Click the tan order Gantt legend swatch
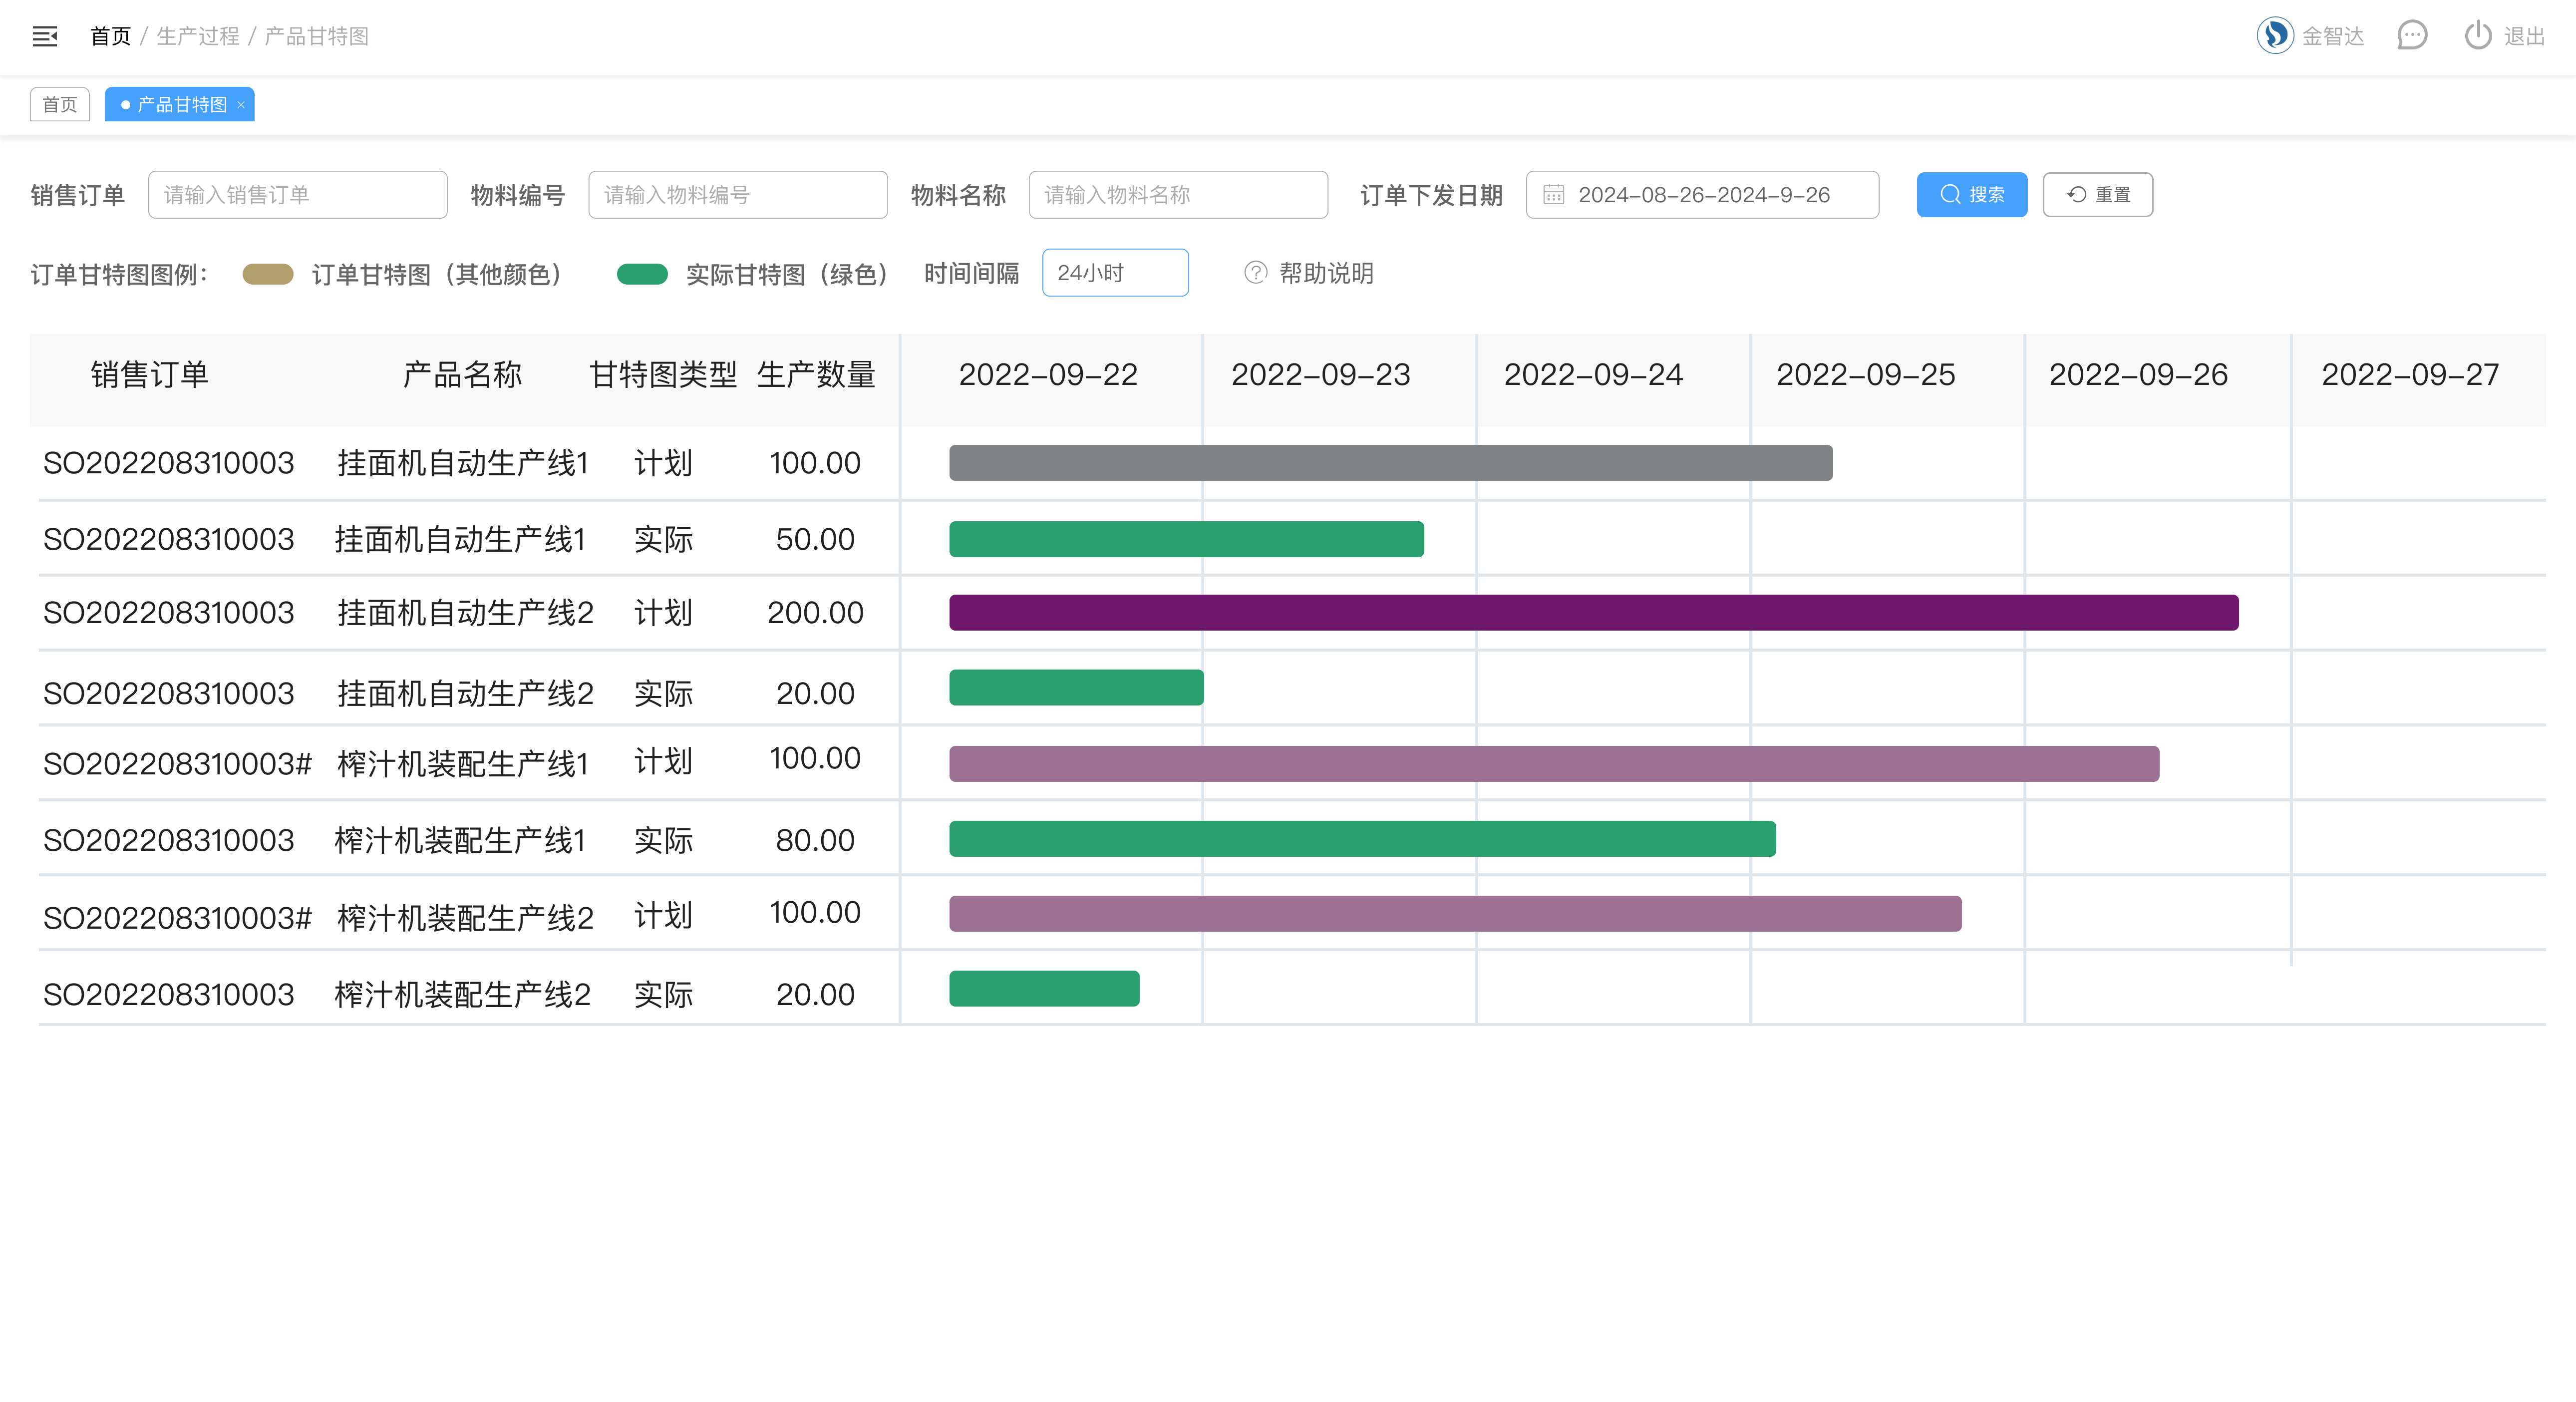The image size is (2576, 1402). (x=268, y=274)
